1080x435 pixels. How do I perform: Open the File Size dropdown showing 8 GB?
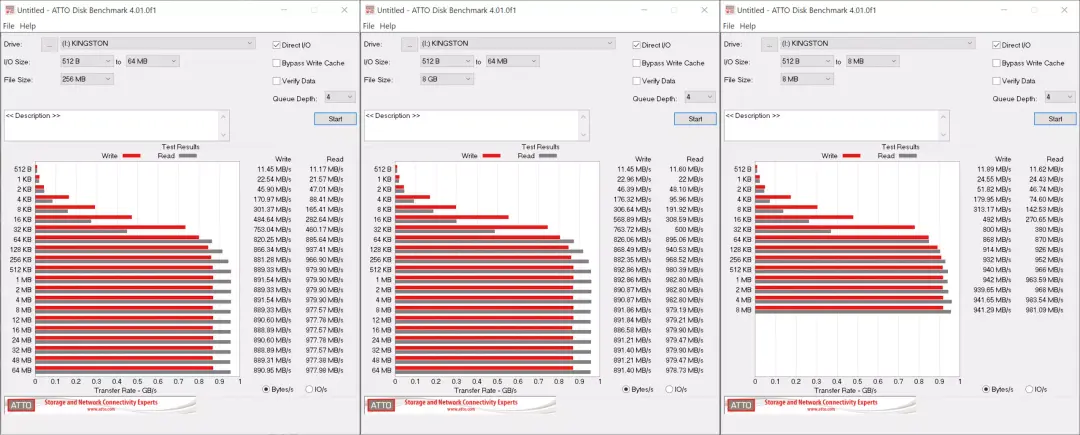tap(448, 79)
